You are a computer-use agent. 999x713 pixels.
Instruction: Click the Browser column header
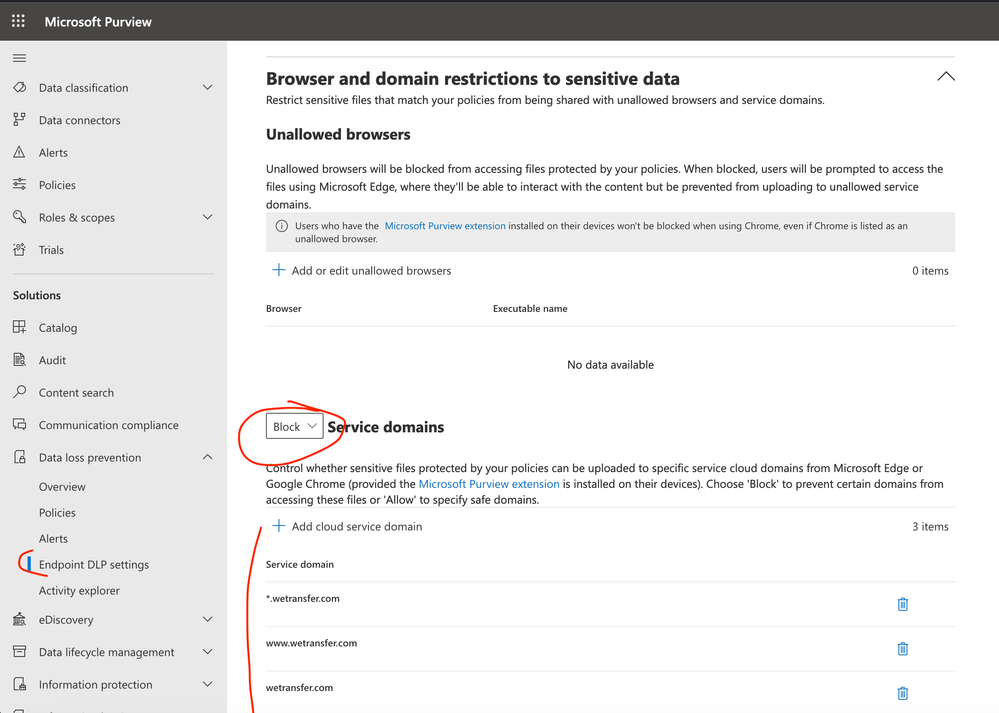pos(284,308)
